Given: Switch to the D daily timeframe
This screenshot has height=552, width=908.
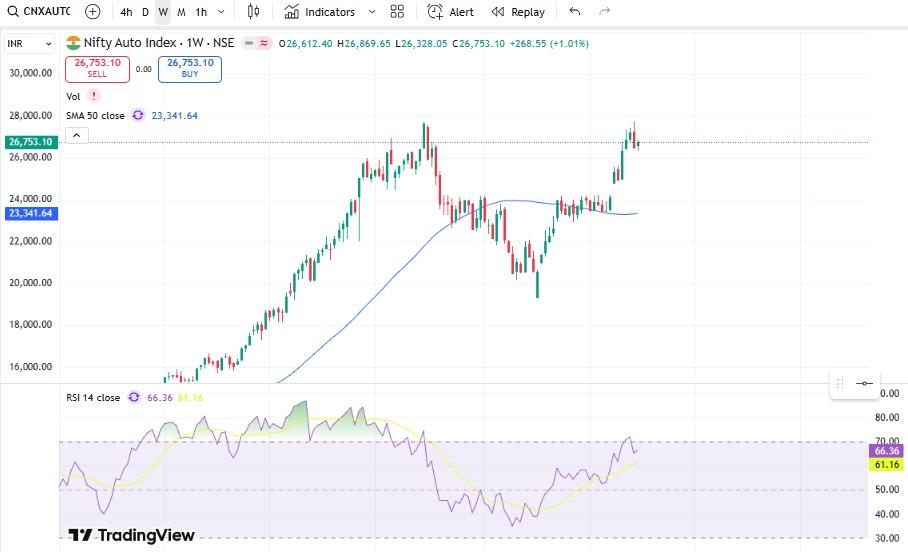Looking at the screenshot, I should [145, 12].
